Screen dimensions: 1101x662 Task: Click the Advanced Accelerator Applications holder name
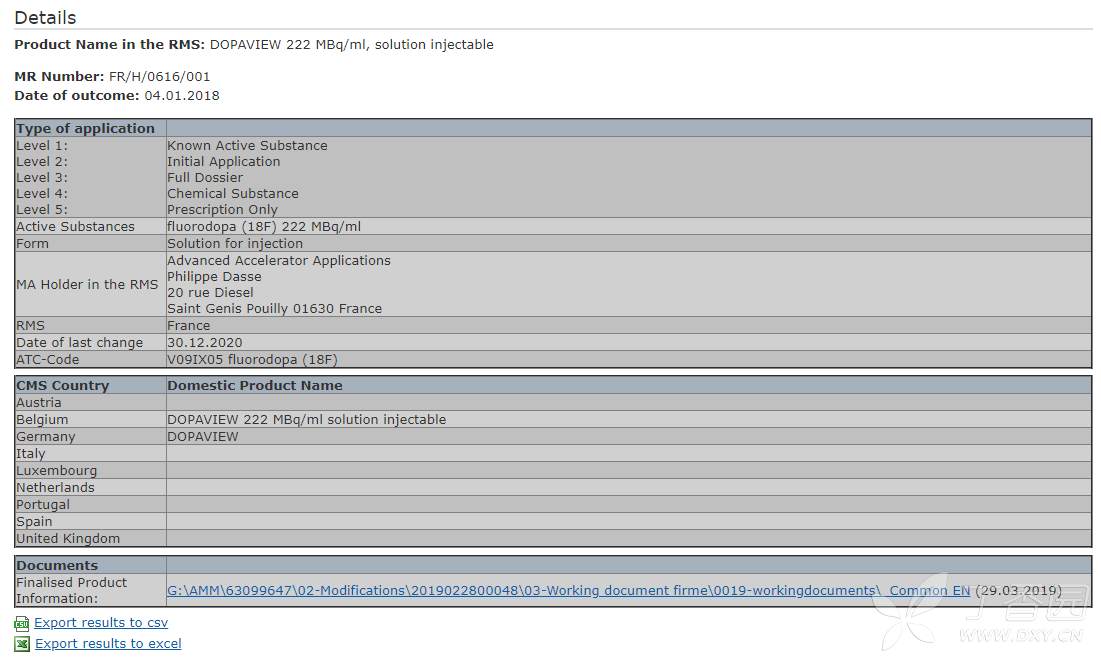click(x=279, y=261)
